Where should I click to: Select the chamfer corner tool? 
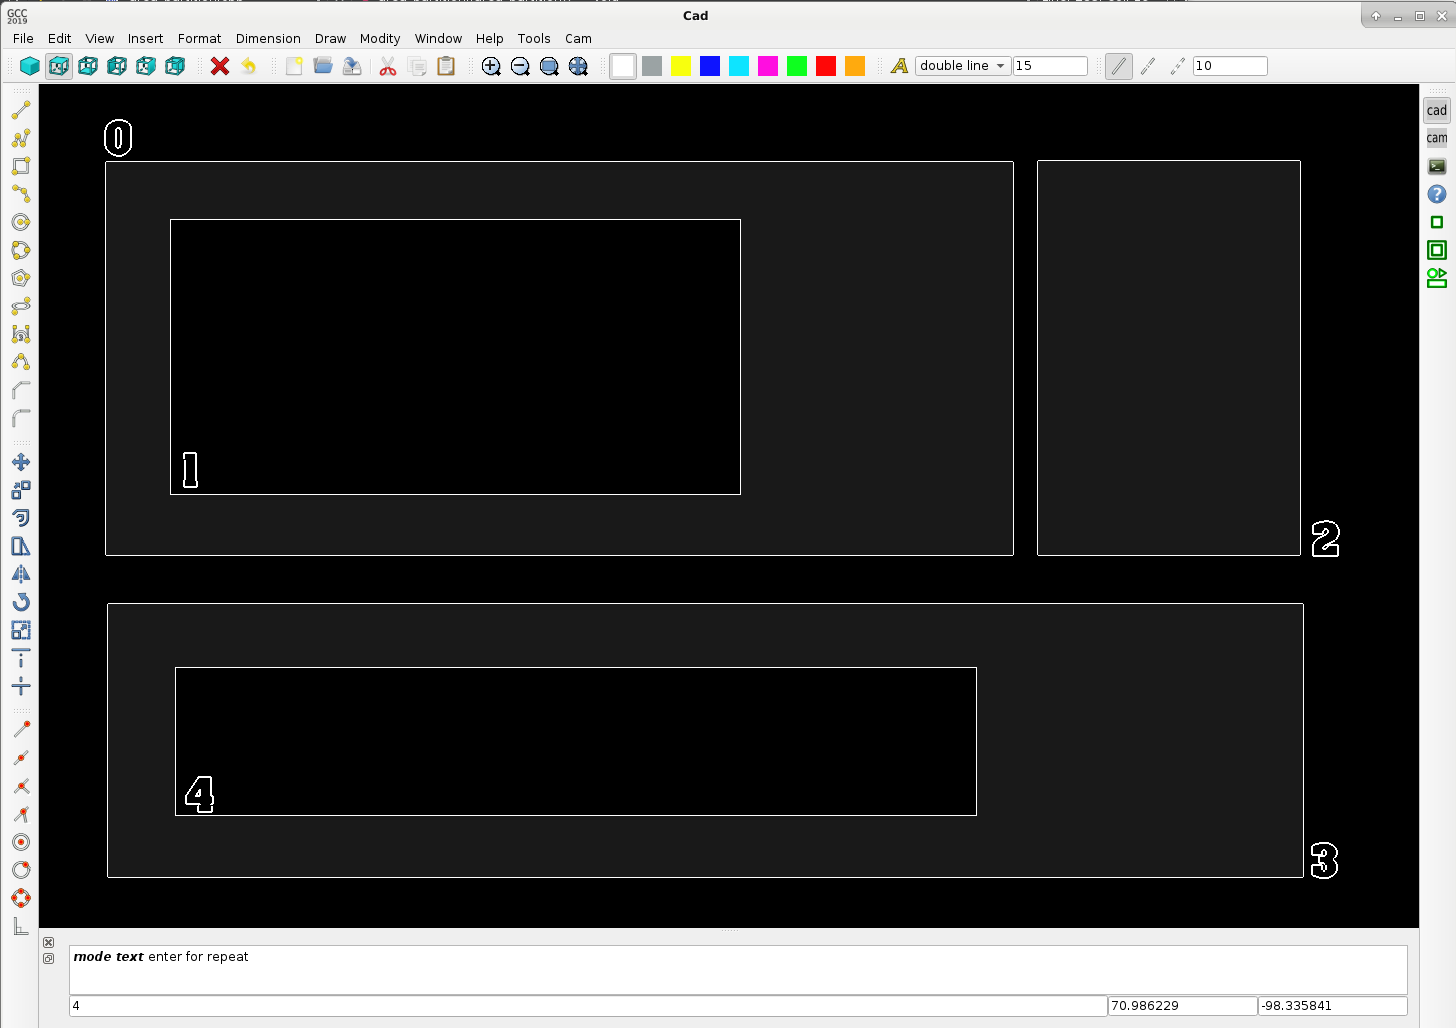(x=21, y=390)
